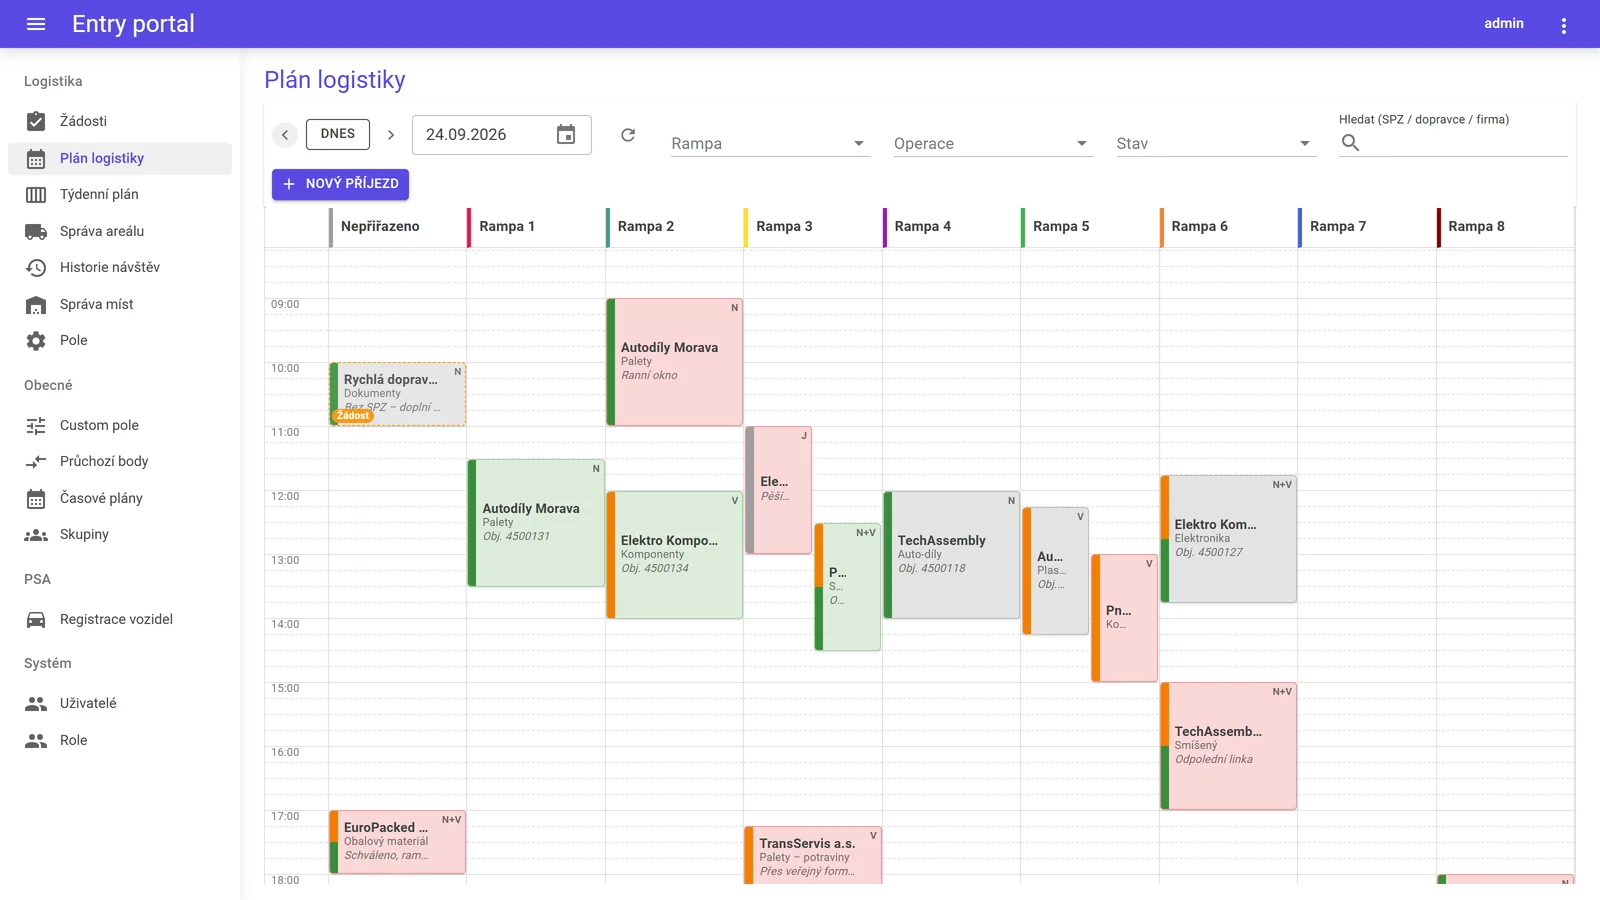Click the Custom pole tune icon

coord(36,425)
